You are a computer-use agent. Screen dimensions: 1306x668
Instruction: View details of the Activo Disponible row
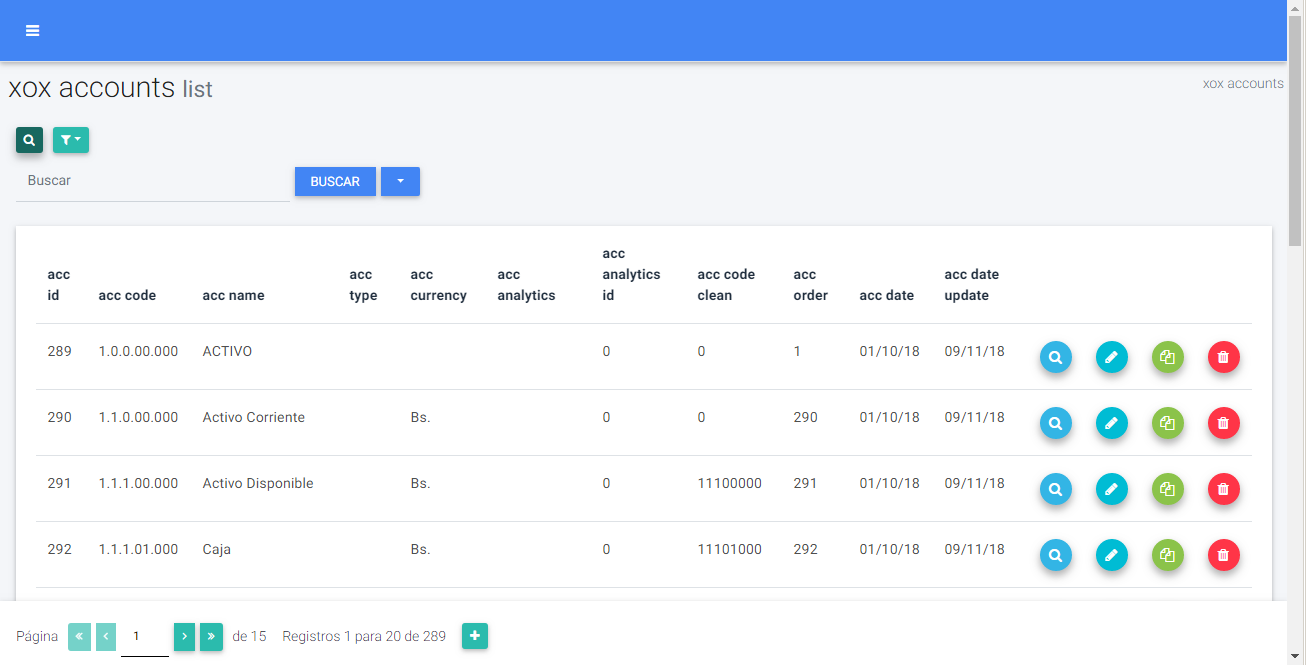pos(1055,489)
